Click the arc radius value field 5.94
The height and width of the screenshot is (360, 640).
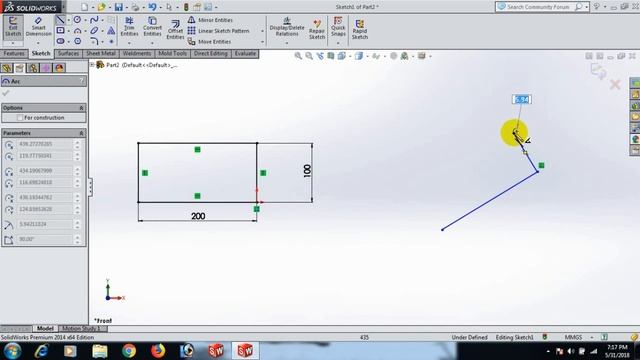point(46,224)
